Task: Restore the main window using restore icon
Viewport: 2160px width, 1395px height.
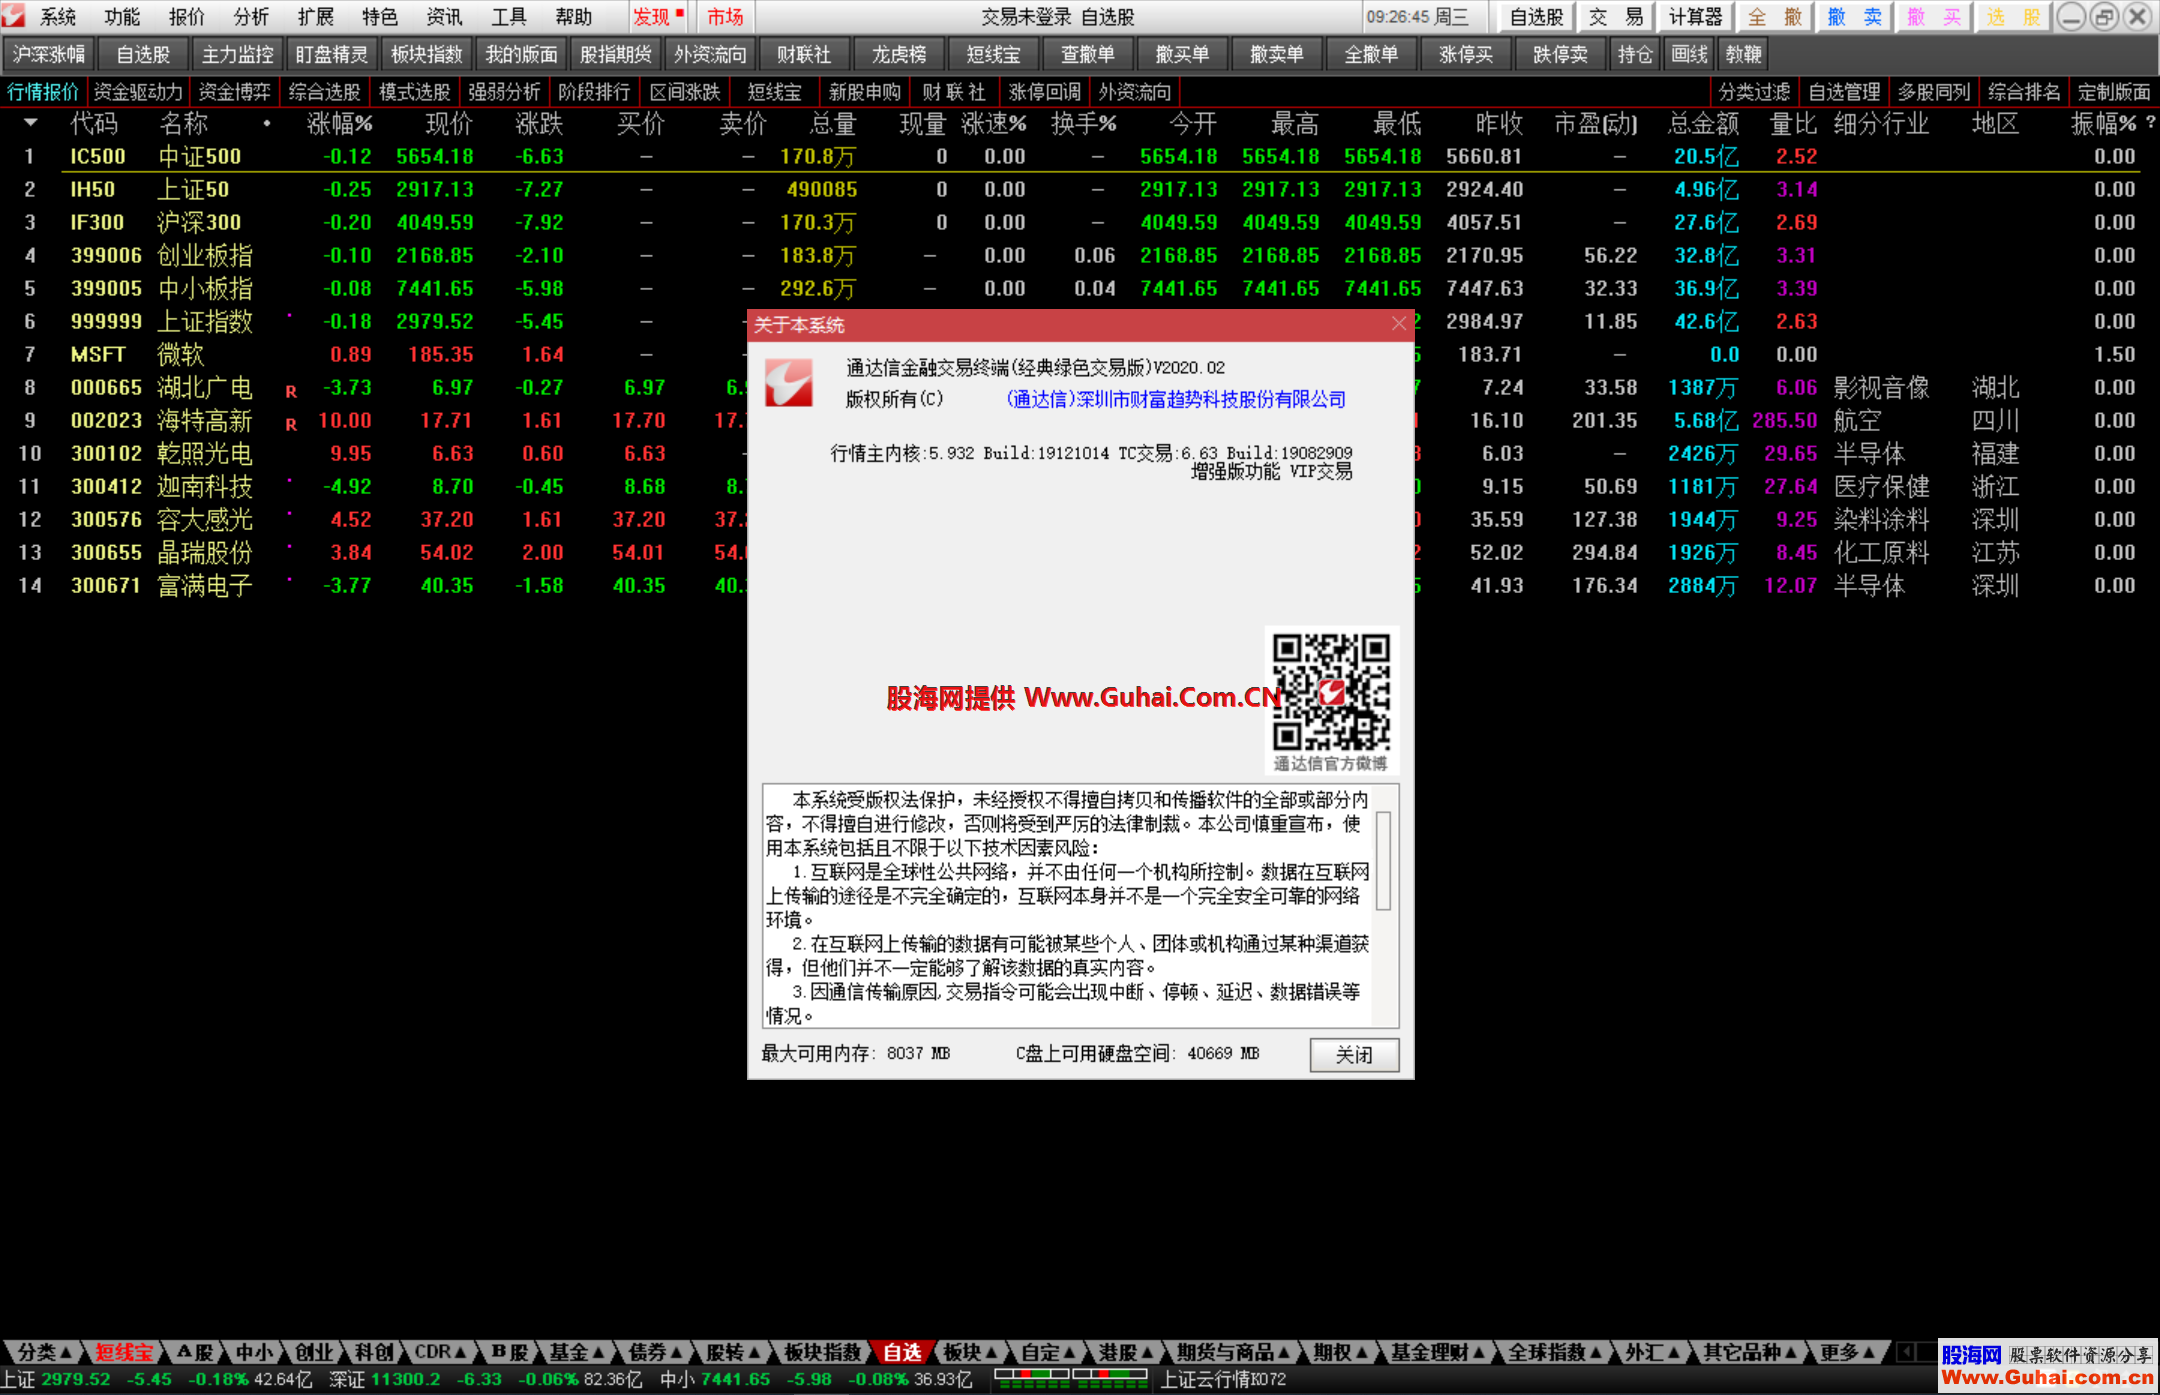Action: [2104, 17]
